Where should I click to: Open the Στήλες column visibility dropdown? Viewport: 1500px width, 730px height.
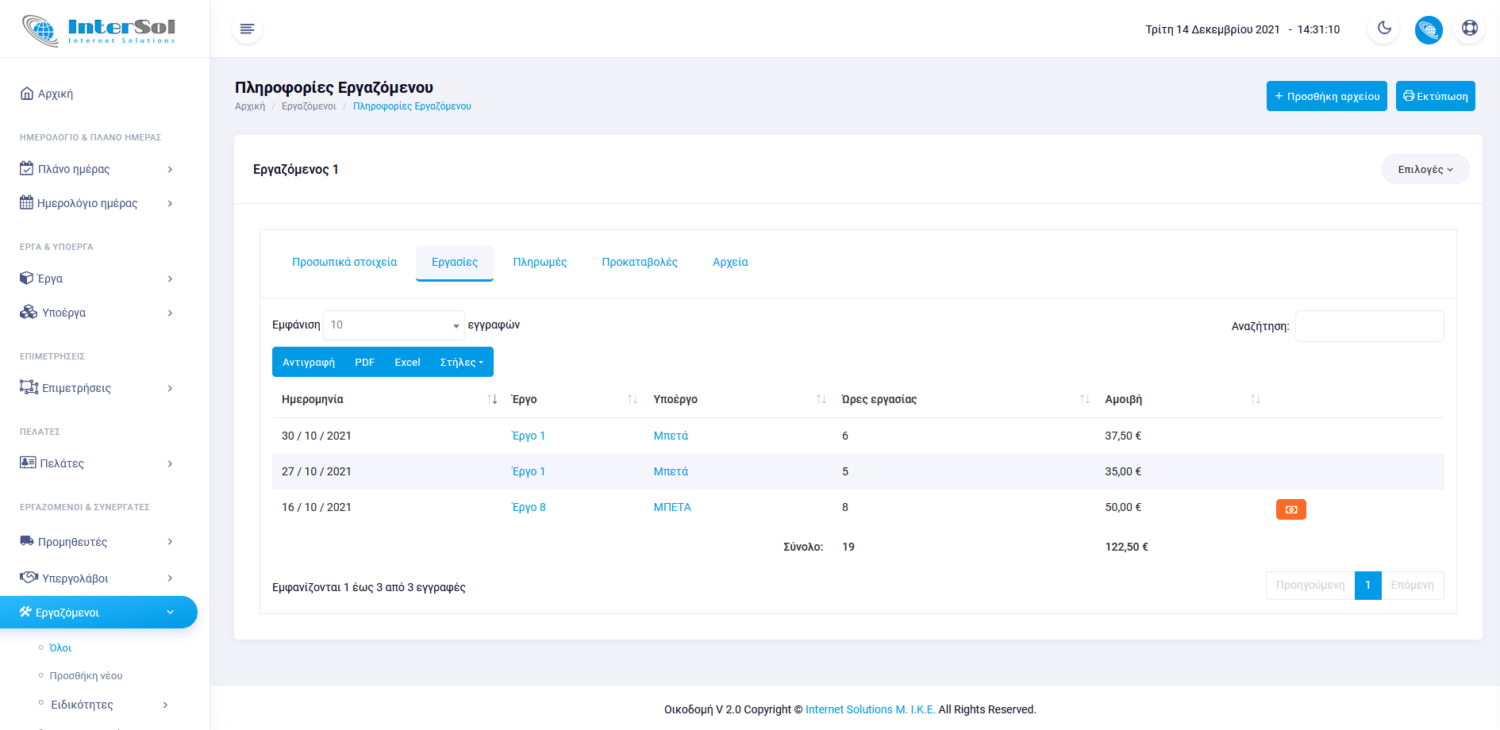(x=466, y=362)
